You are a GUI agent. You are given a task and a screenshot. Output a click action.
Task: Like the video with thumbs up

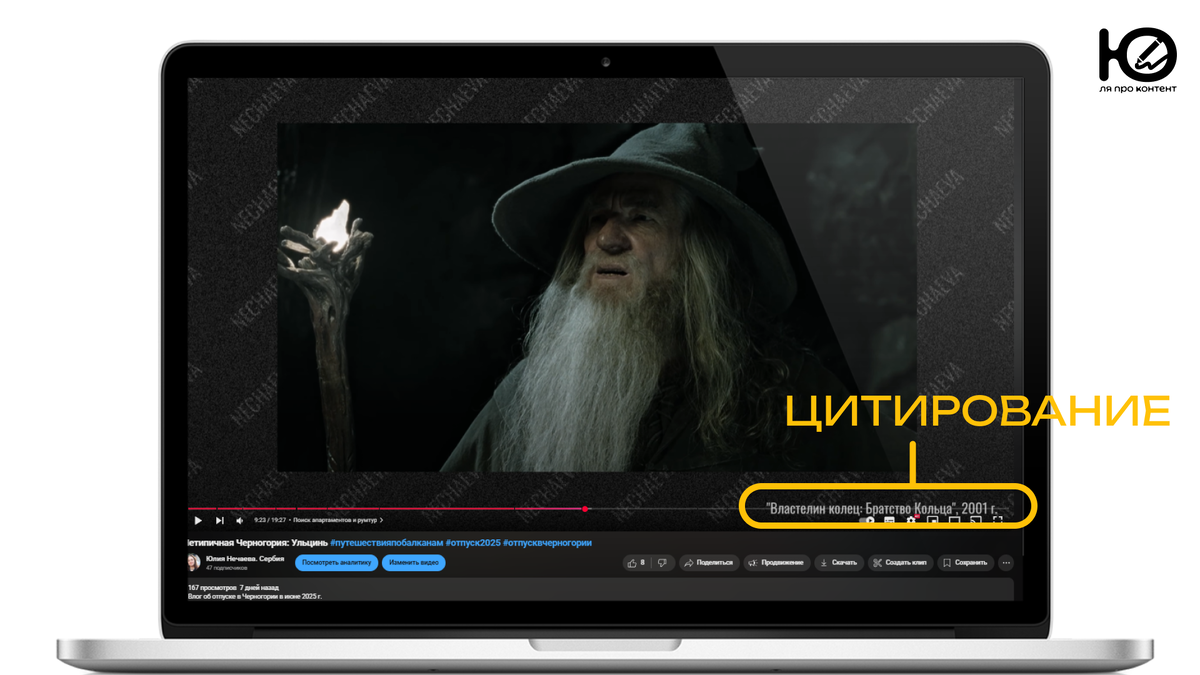click(636, 563)
